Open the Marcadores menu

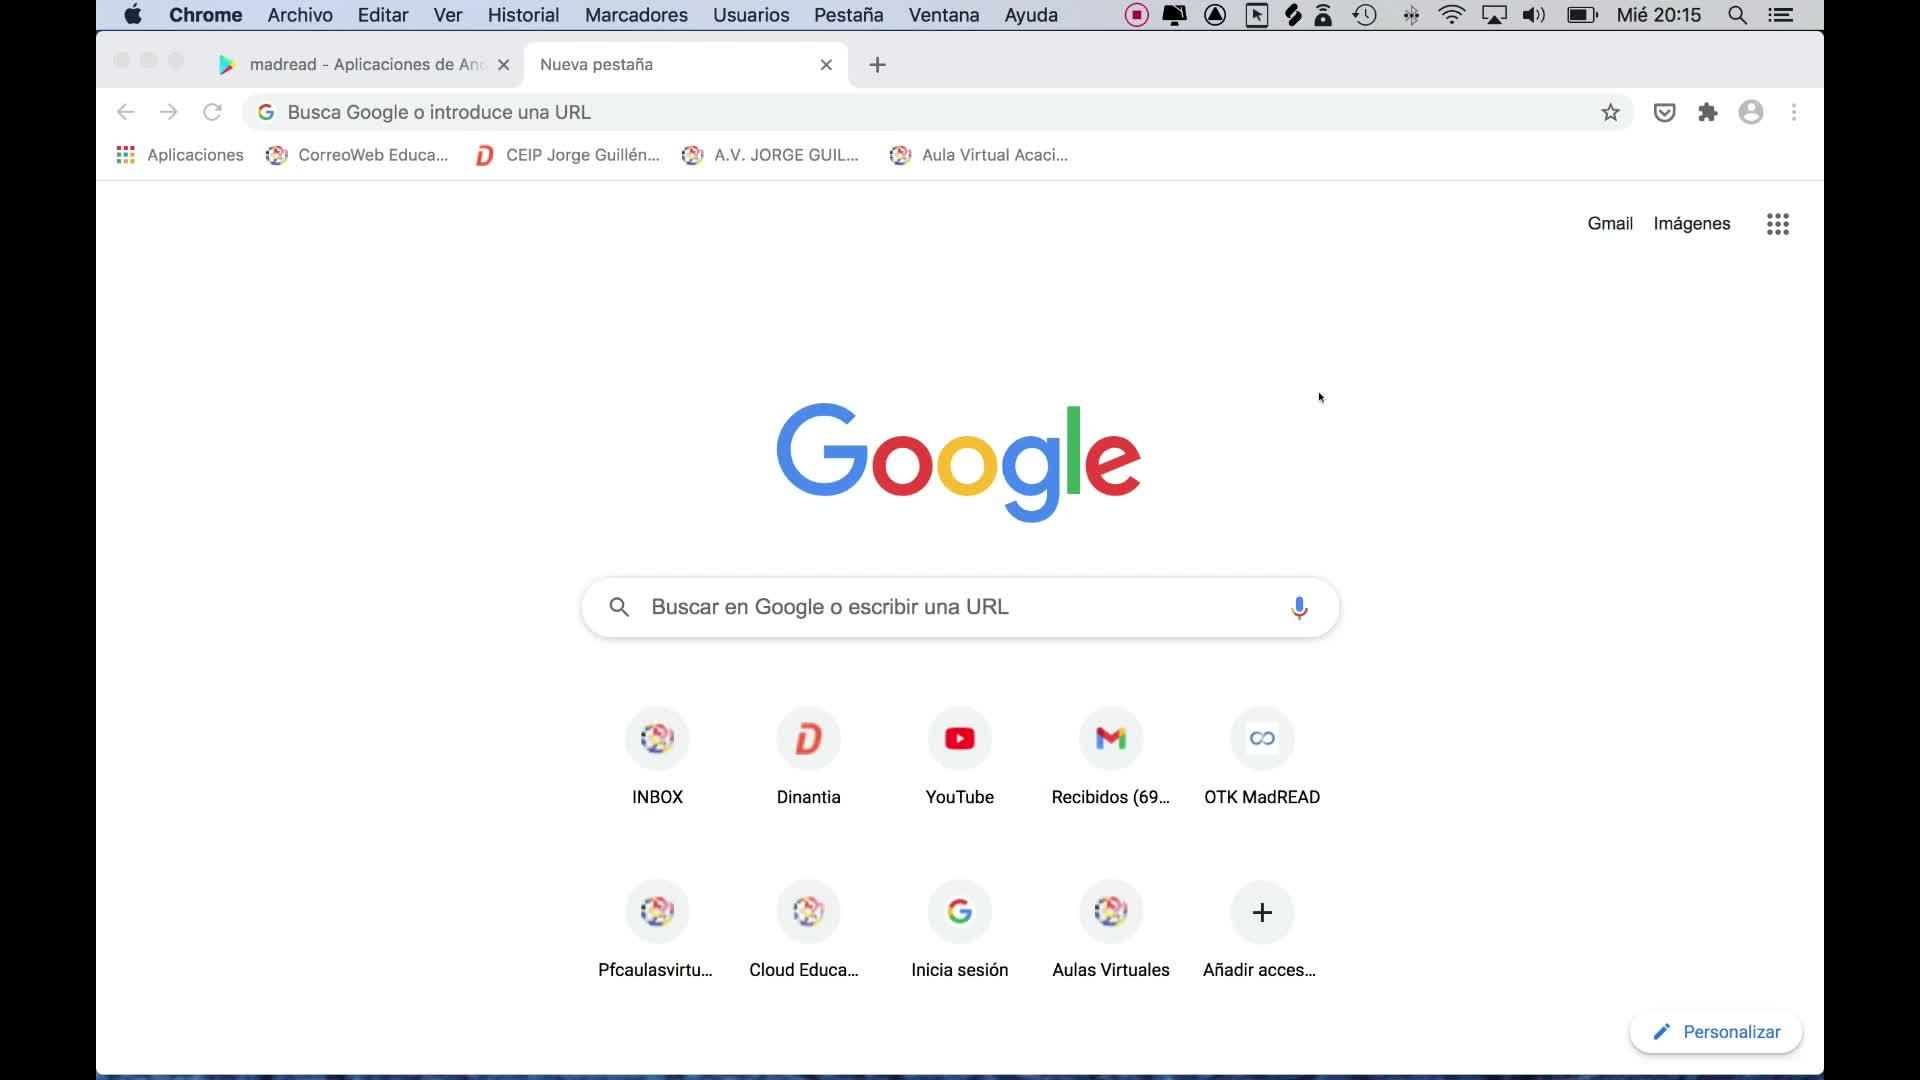[x=636, y=15]
